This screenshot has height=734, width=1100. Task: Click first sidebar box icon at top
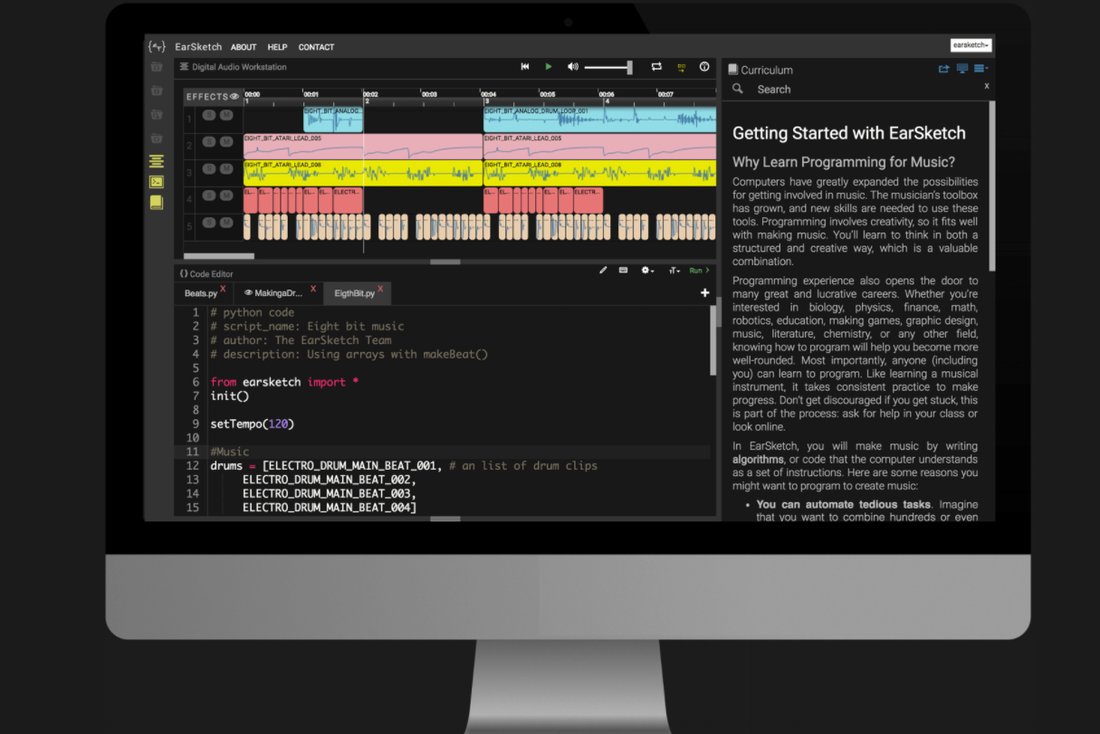[156, 67]
